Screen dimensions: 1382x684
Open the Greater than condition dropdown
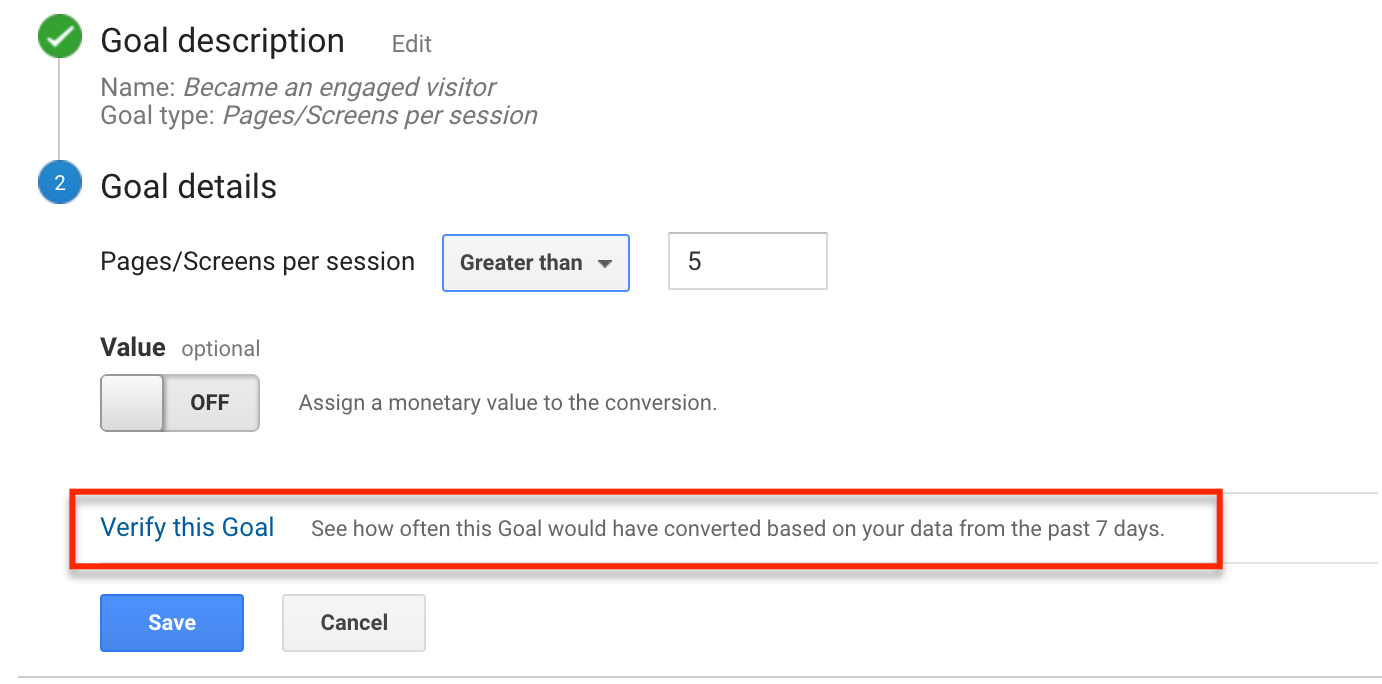click(536, 263)
